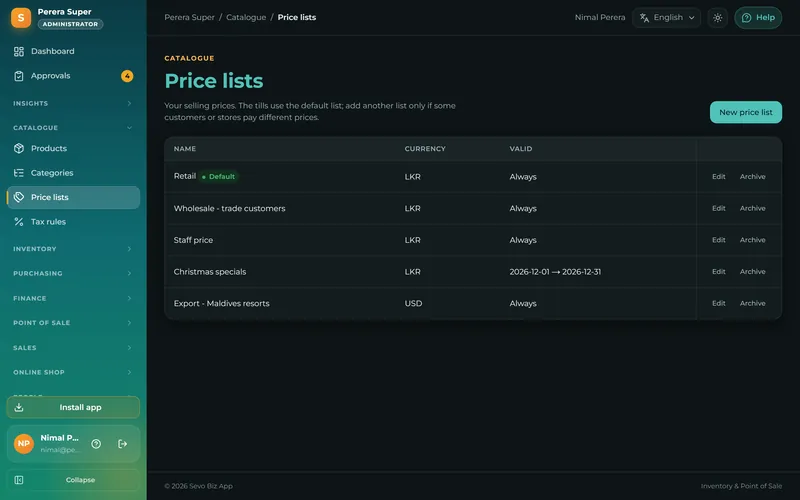Go to Catalogue breadcrumb
800x500 pixels.
point(246,17)
